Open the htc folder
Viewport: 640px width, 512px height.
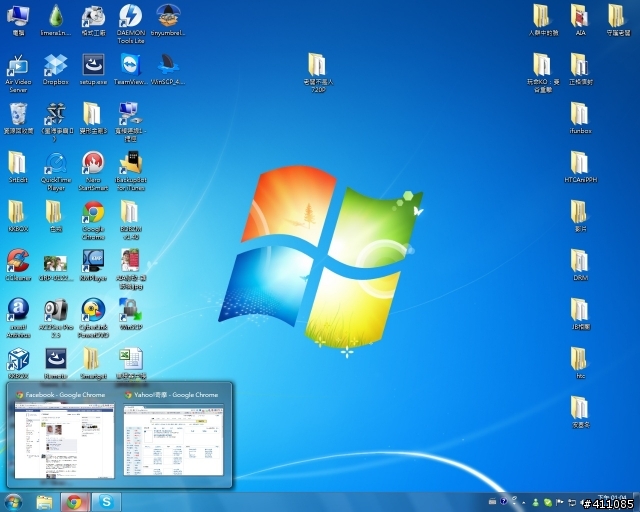click(580, 363)
